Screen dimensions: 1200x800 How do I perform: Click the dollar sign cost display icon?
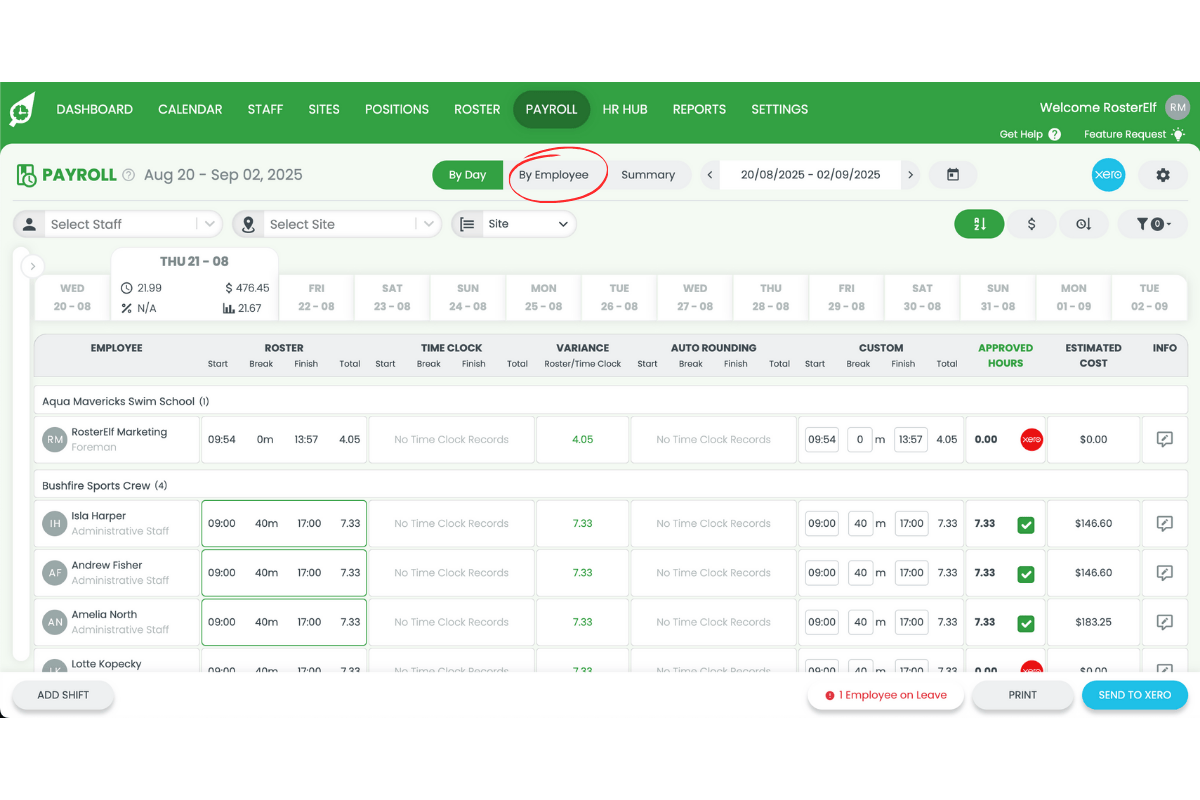click(1031, 224)
